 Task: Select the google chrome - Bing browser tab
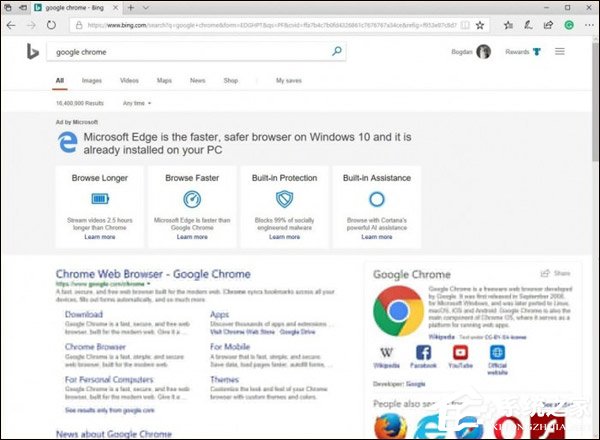click(75, 8)
